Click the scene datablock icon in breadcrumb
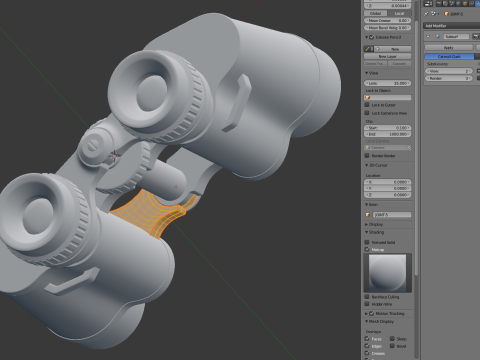The height and width of the screenshot is (360, 480). [433, 14]
